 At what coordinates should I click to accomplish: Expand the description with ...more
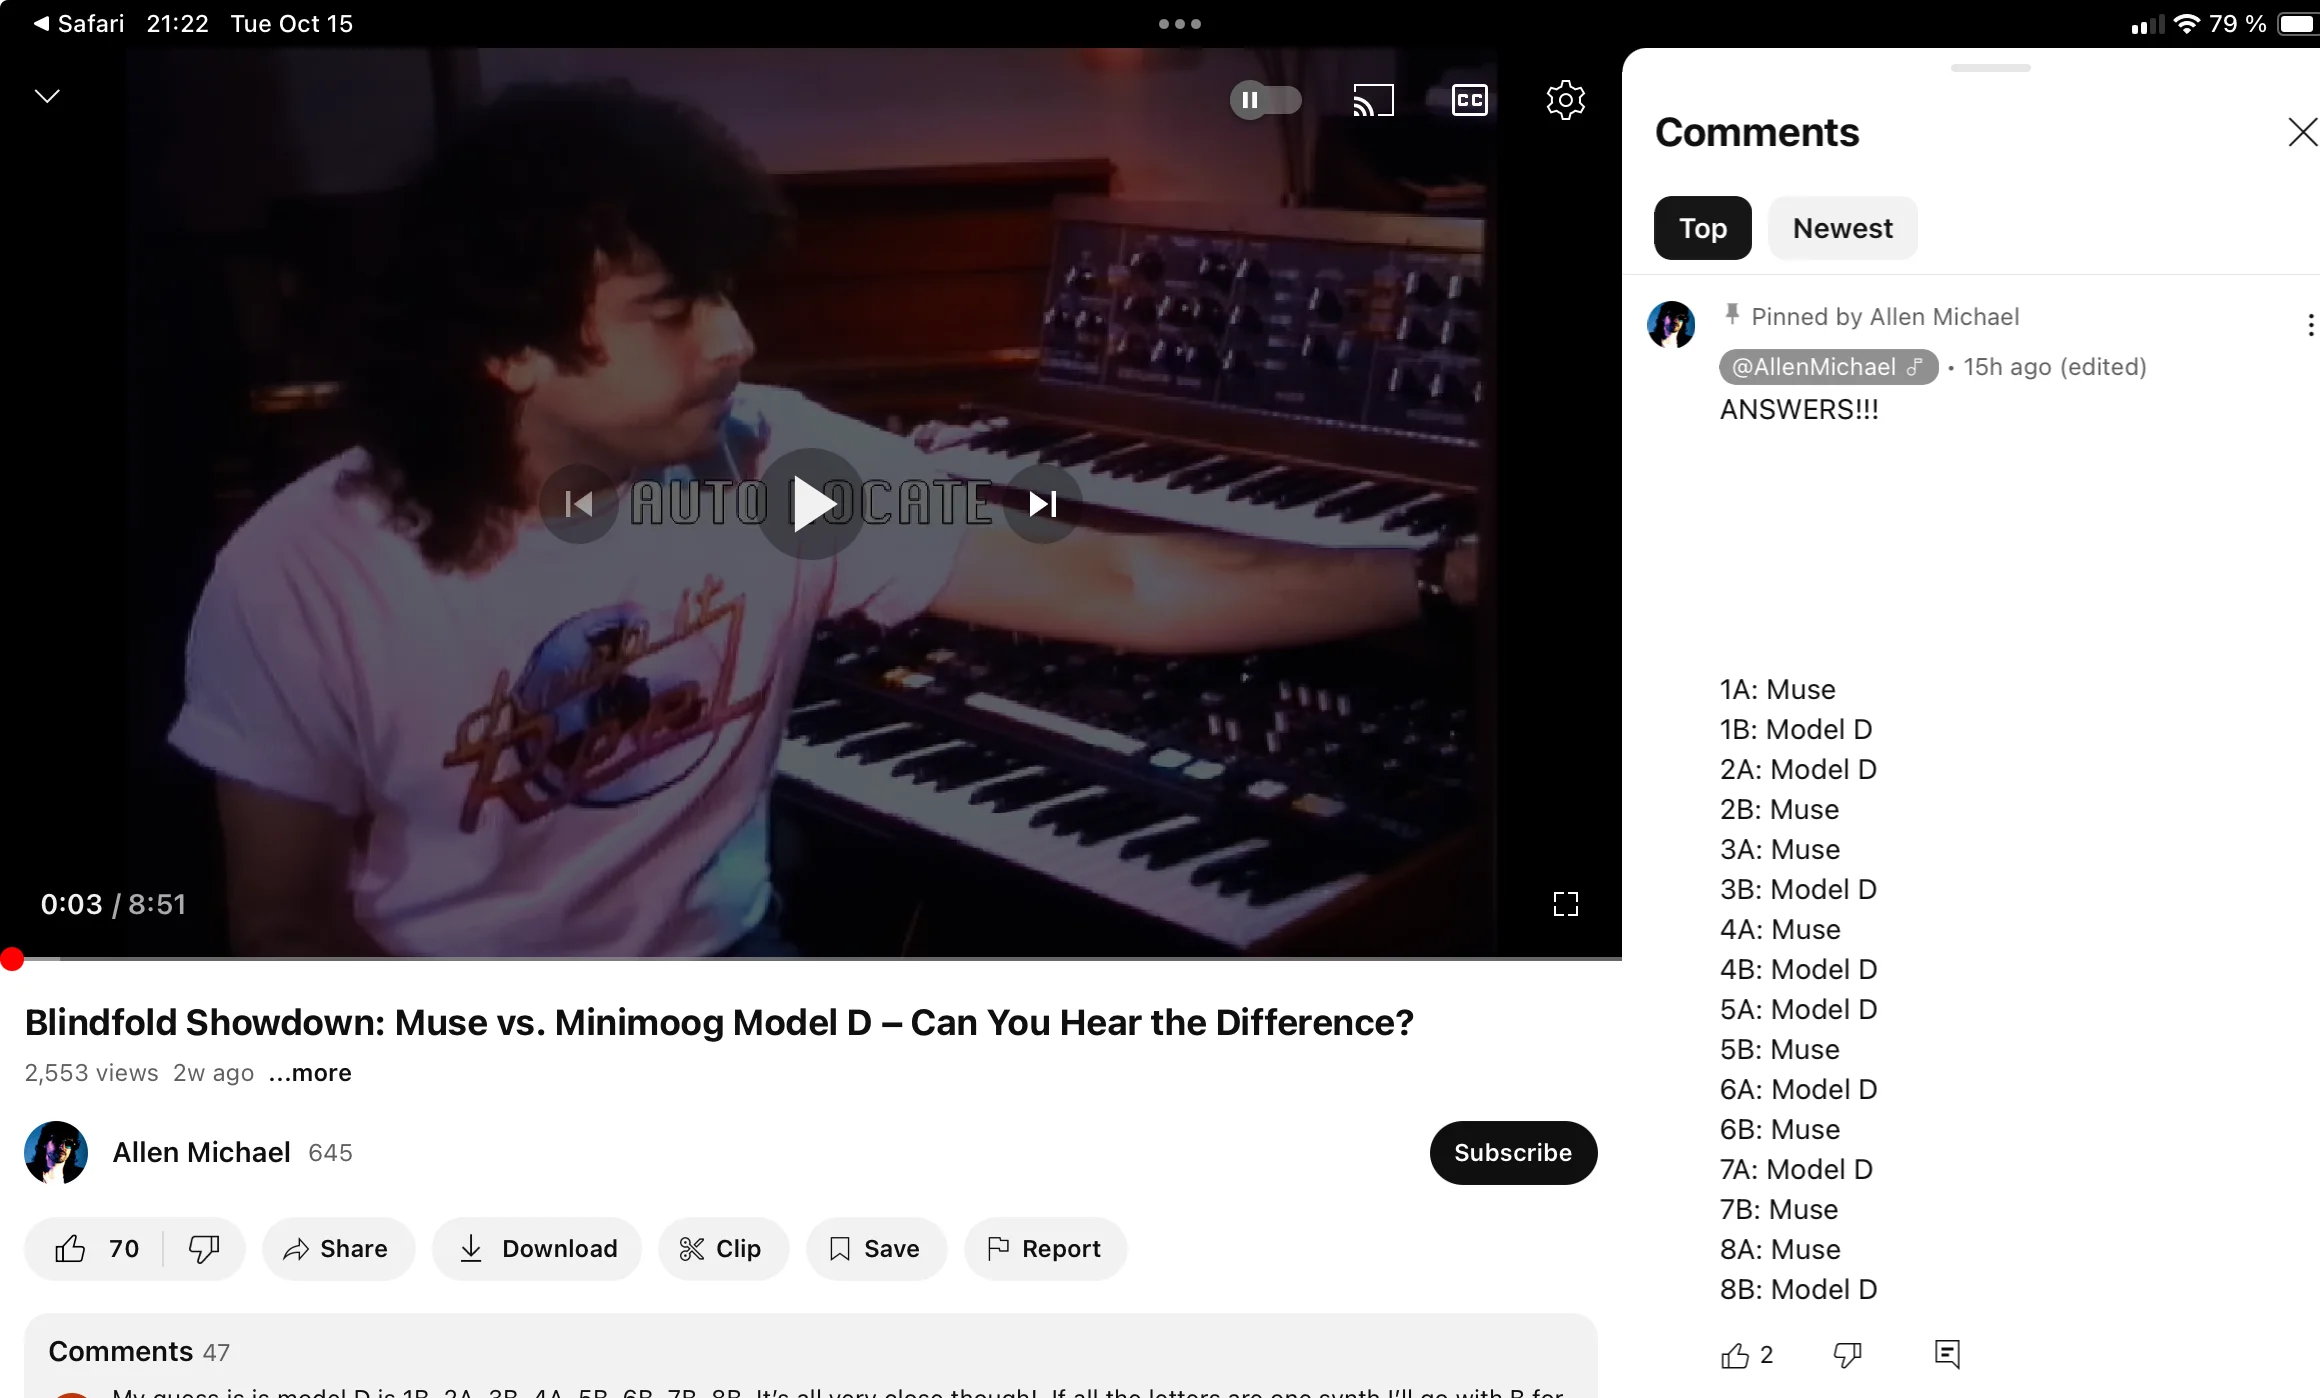point(310,1073)
